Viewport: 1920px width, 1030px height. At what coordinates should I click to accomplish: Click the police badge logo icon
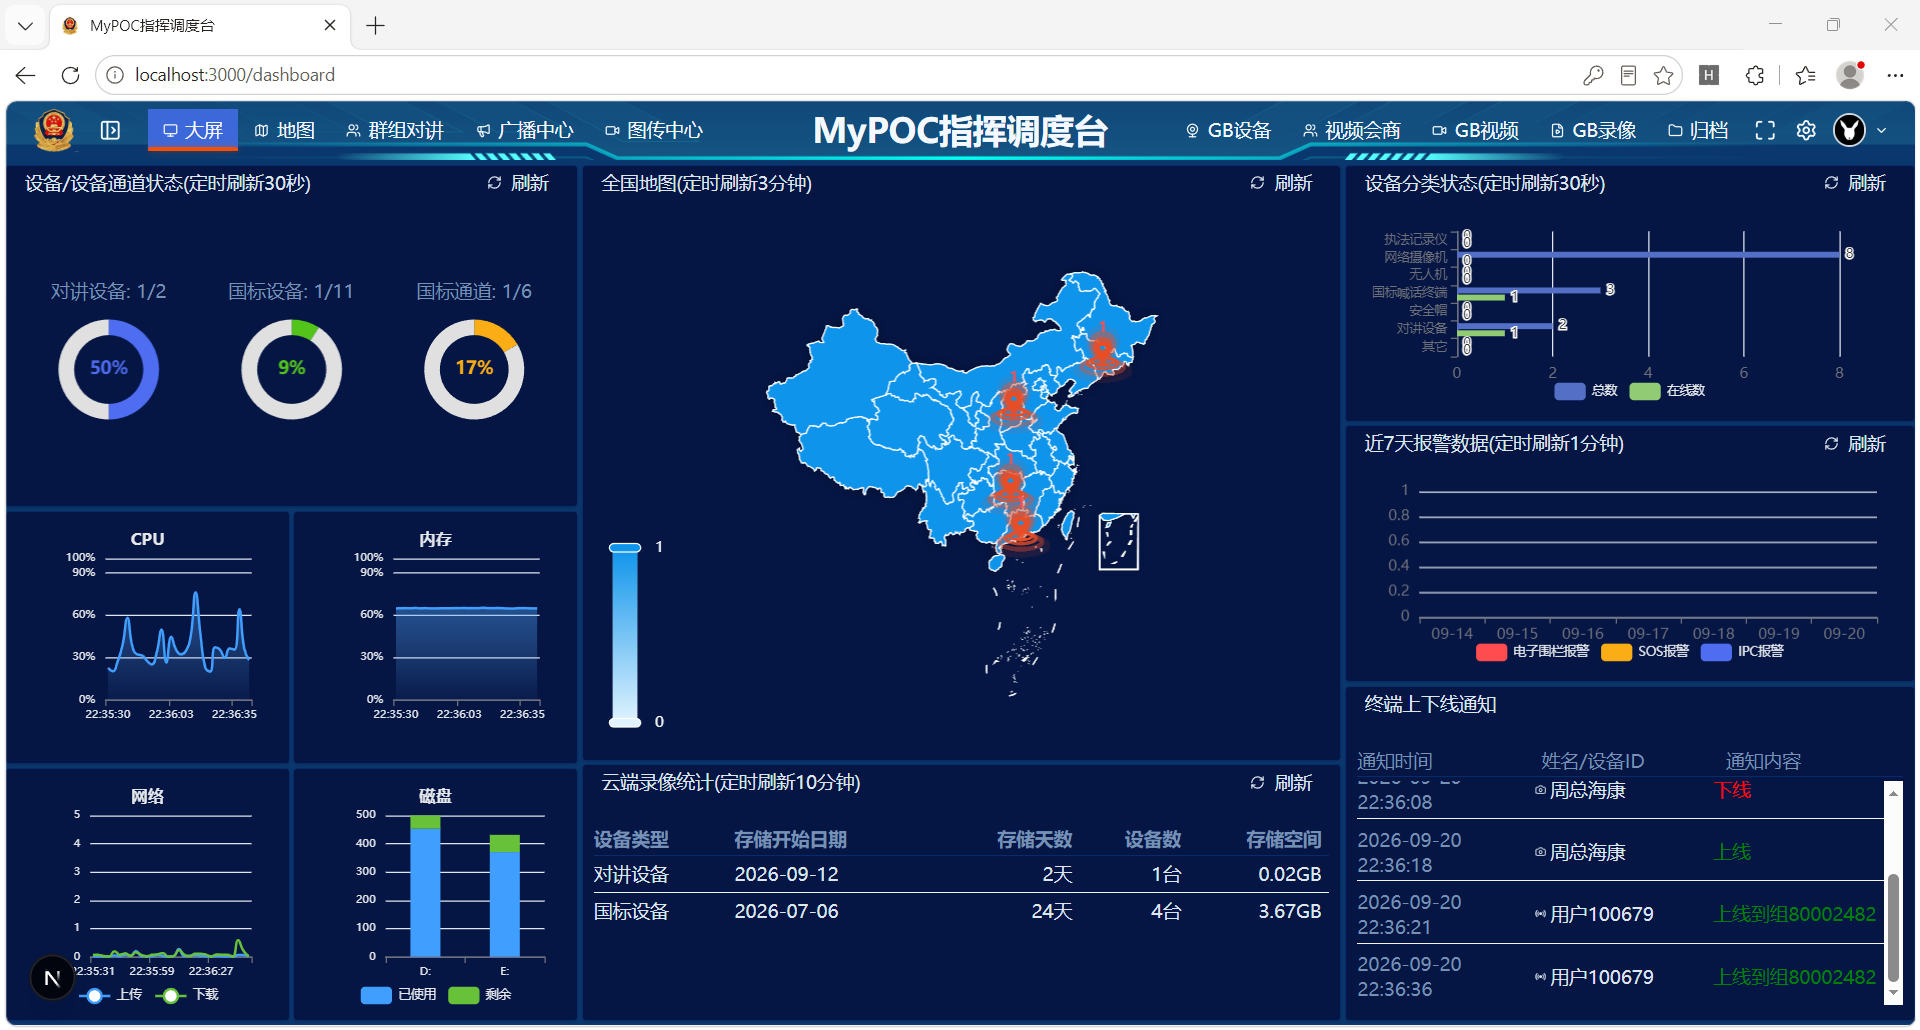54,130
